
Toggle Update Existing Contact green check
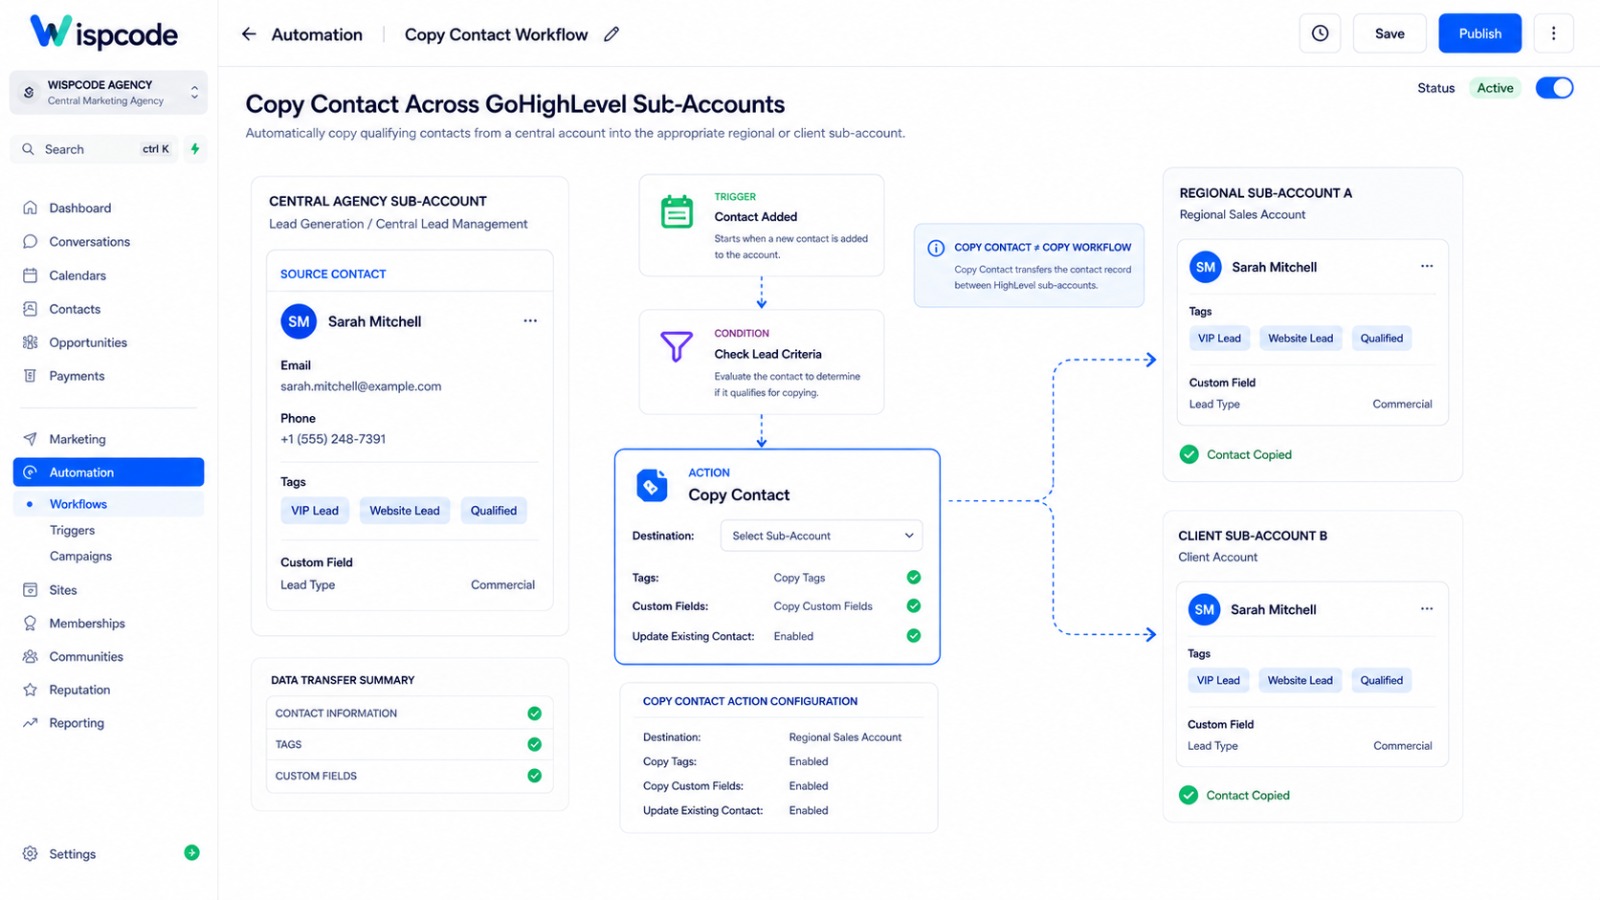[x=914, y=636]
